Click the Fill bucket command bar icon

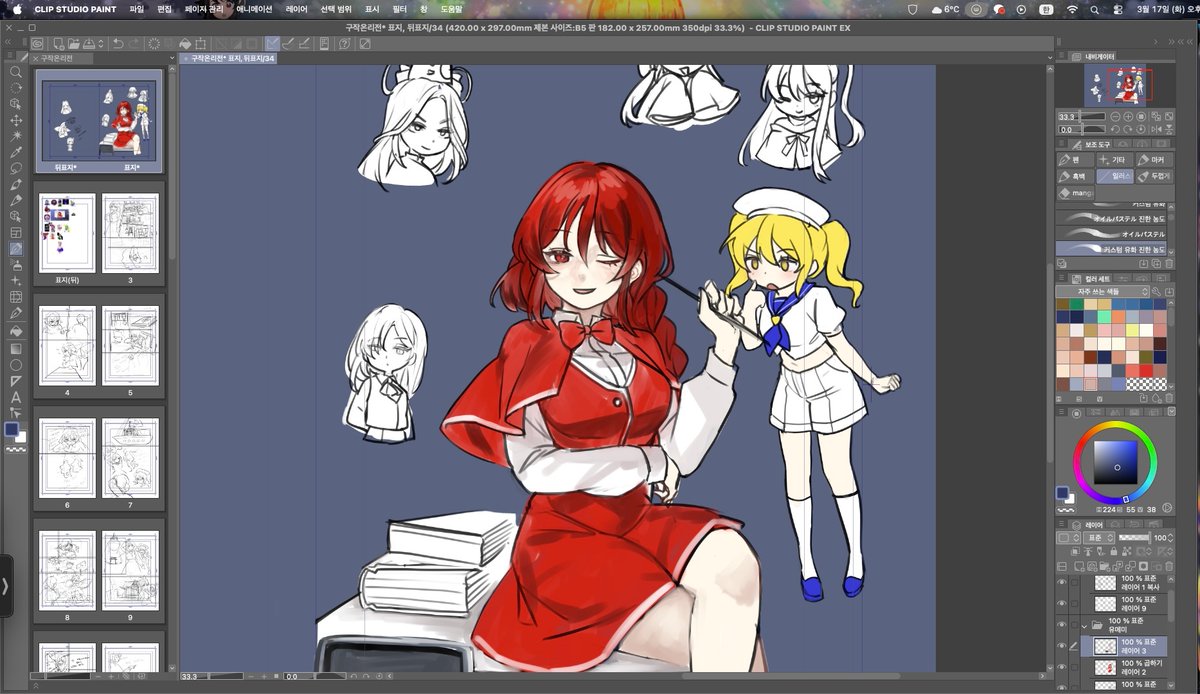185,44
